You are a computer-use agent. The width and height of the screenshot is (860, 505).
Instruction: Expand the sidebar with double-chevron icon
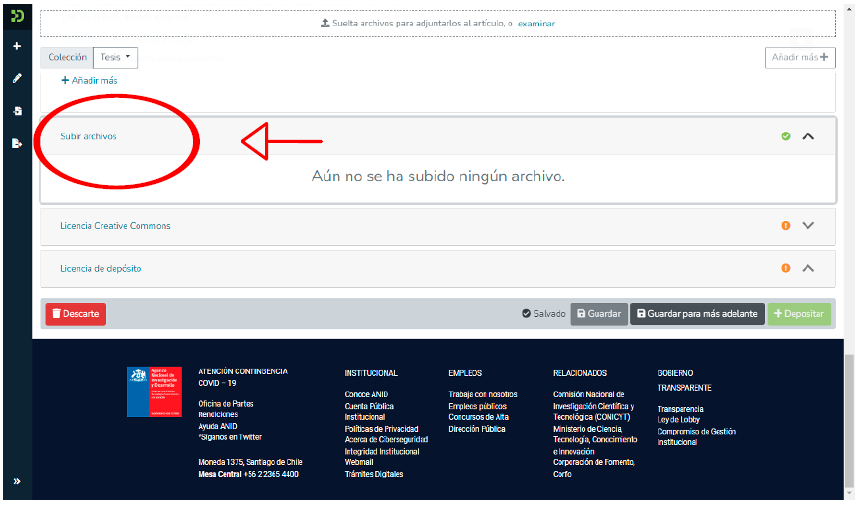pos(17,481)
